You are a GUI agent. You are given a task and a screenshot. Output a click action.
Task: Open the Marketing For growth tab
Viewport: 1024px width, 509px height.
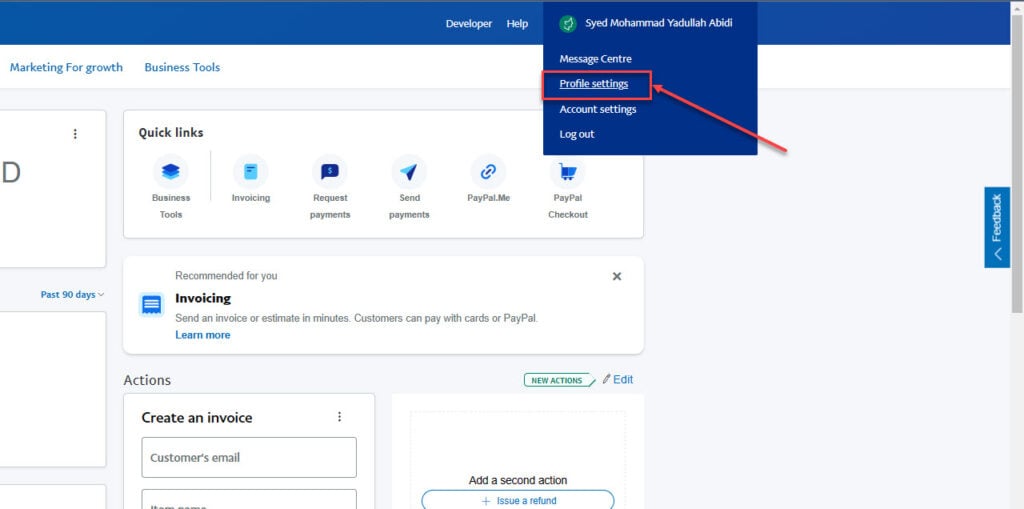[66, 67]
